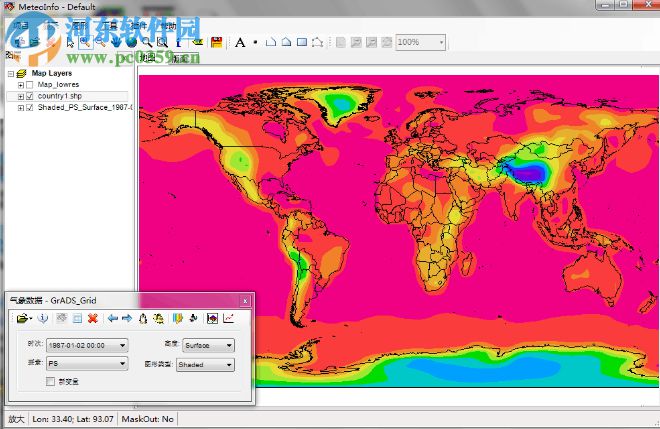The image size is (660, 429).
Task: Open the 帮助 help menu
Action: click(168, 26)
